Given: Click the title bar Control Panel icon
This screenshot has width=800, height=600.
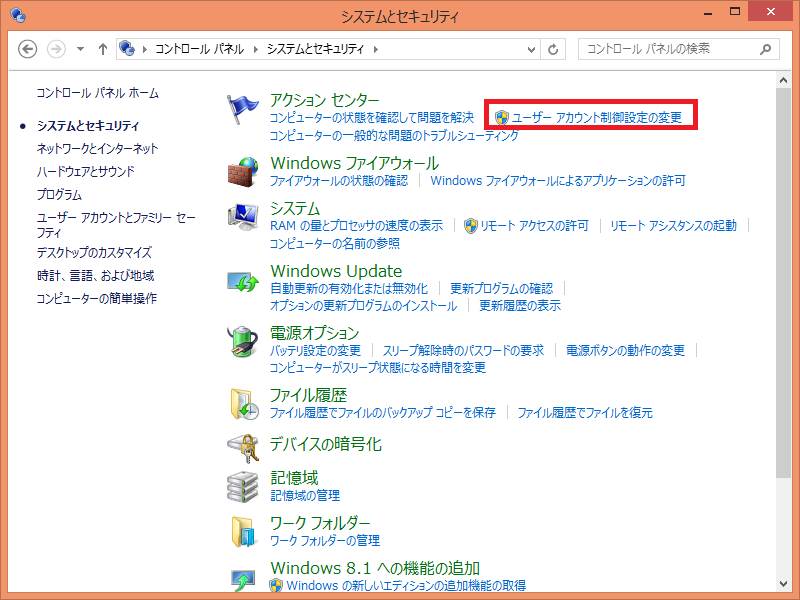Looking at the screenshot, I should click(18, 15).
